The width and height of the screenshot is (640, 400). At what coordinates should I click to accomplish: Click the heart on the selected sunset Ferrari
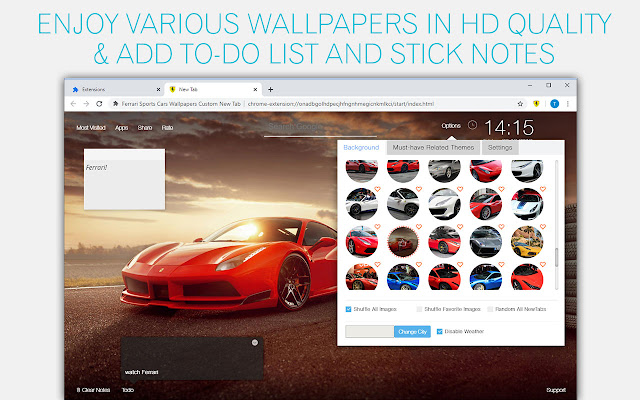pyautogui.click(x=419, y=227)
